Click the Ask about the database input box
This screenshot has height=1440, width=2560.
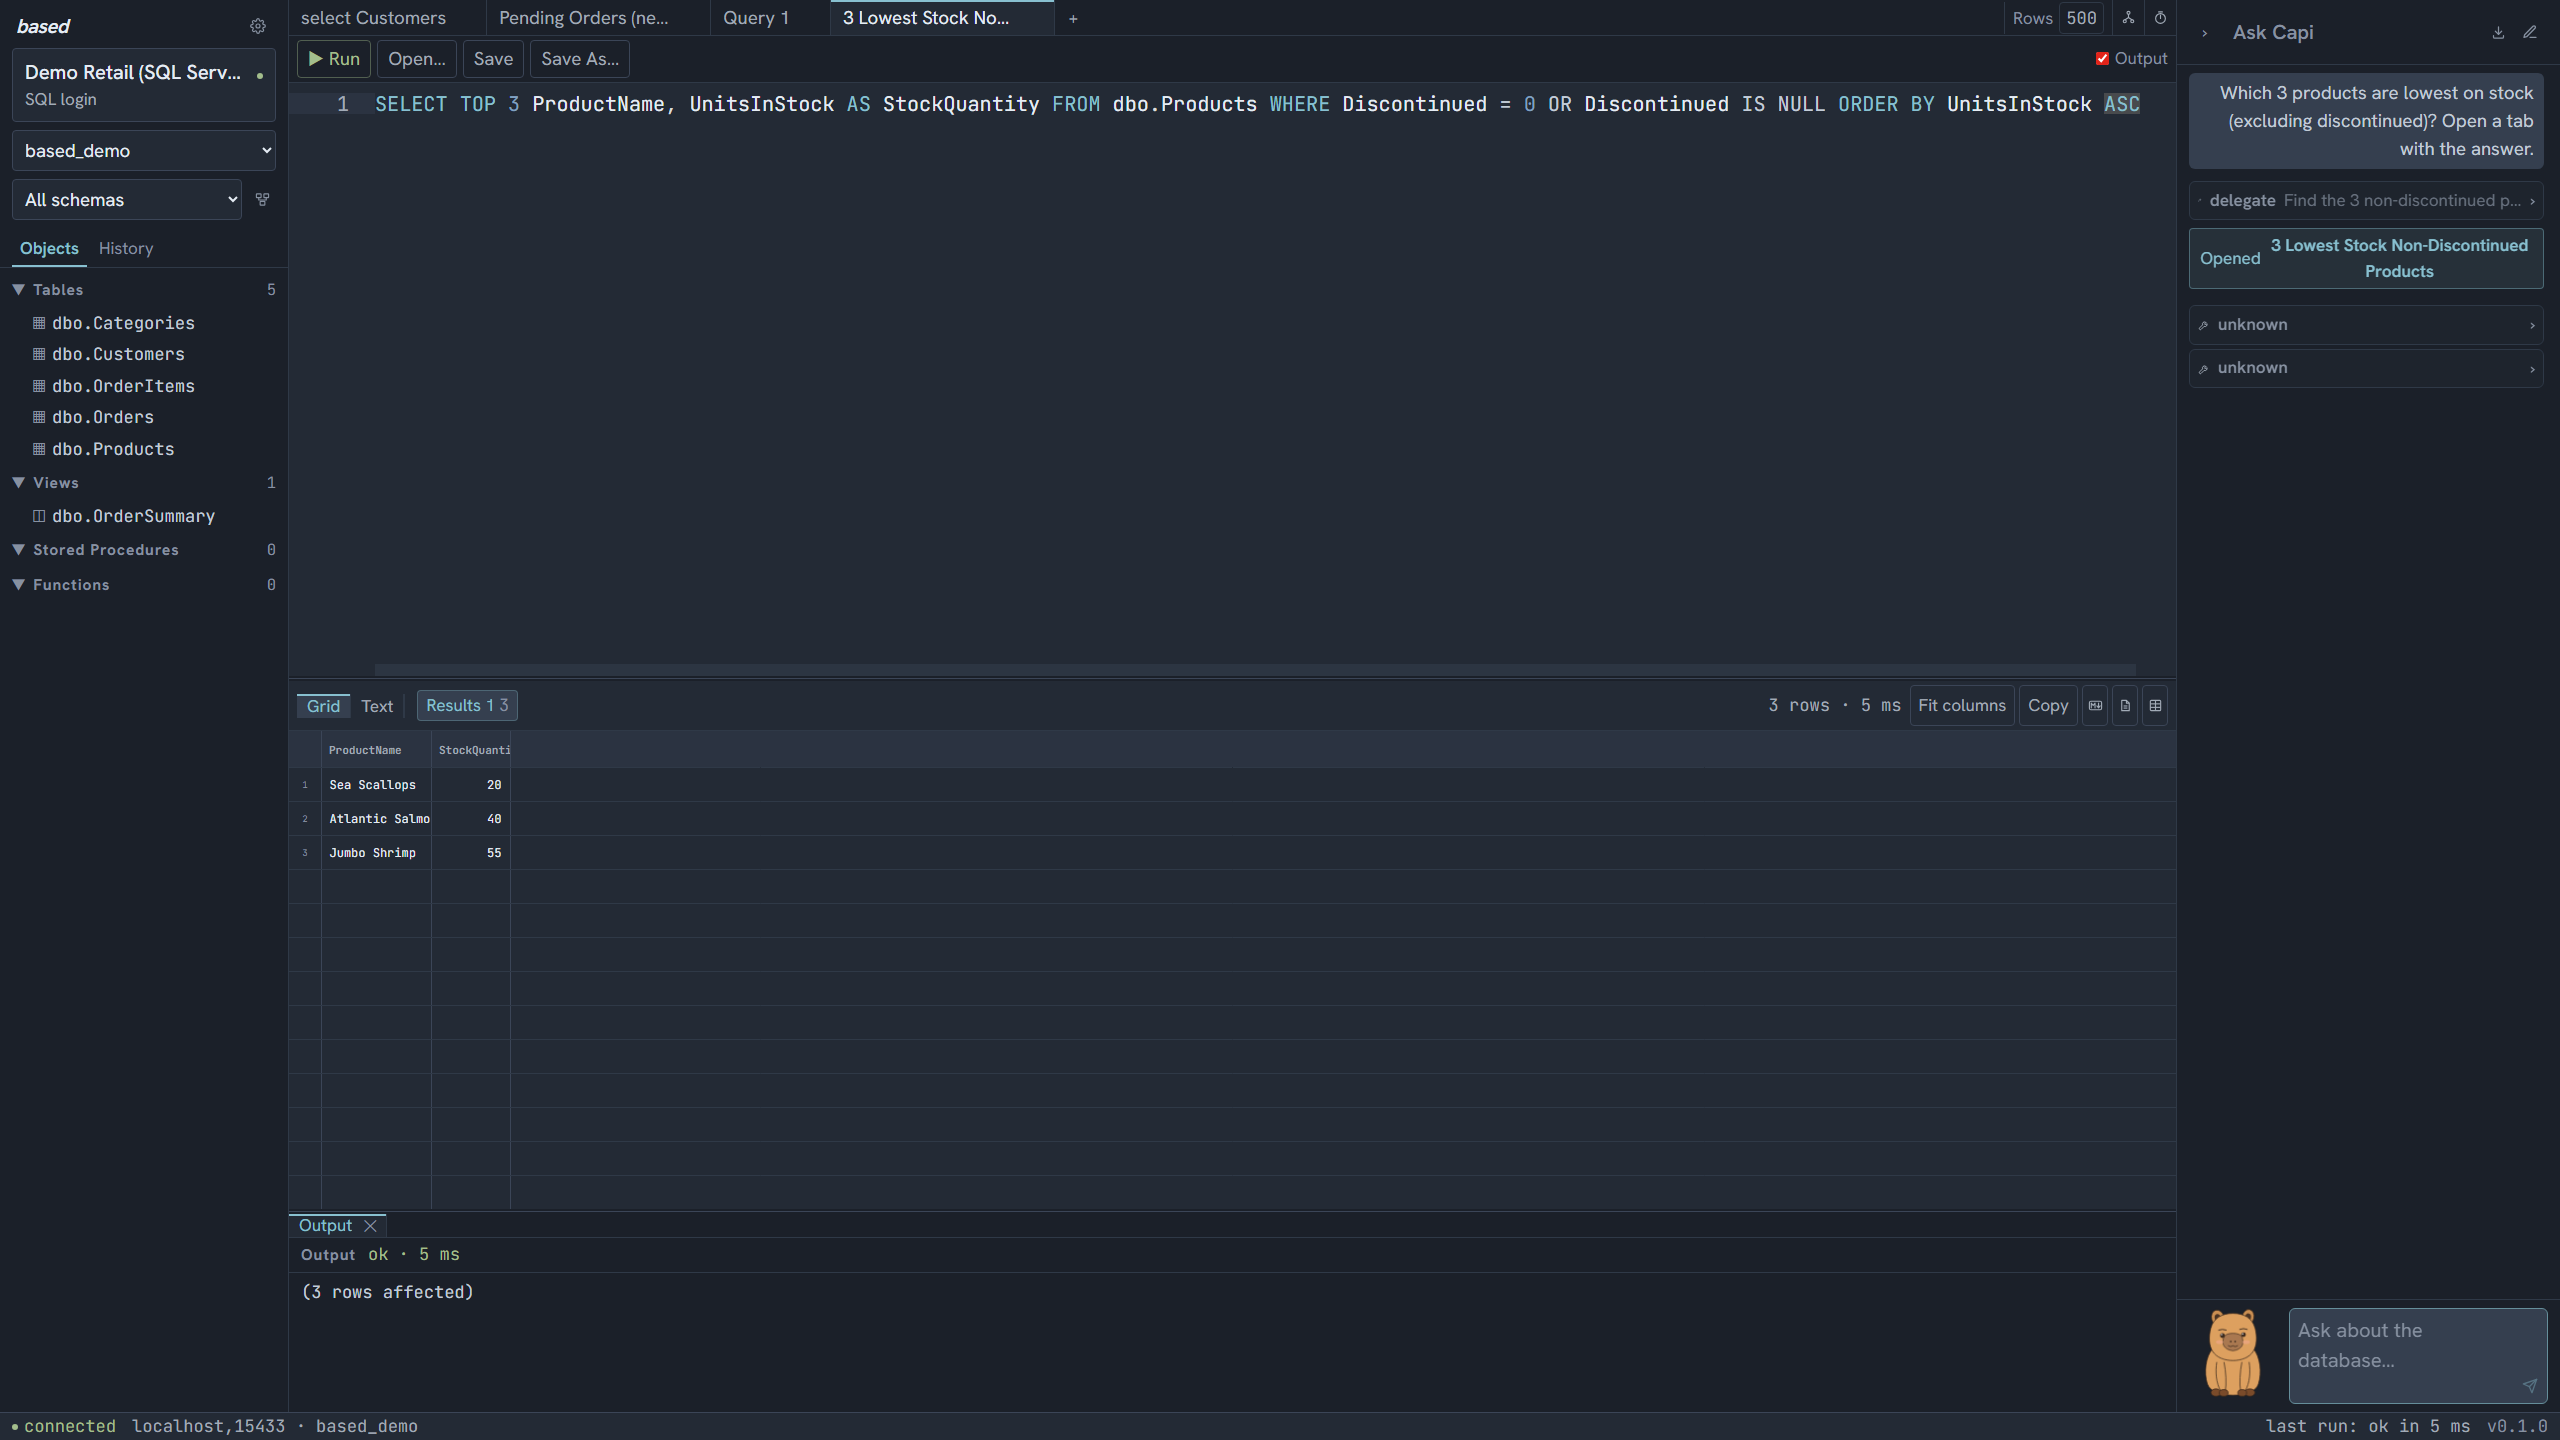2417,1355
